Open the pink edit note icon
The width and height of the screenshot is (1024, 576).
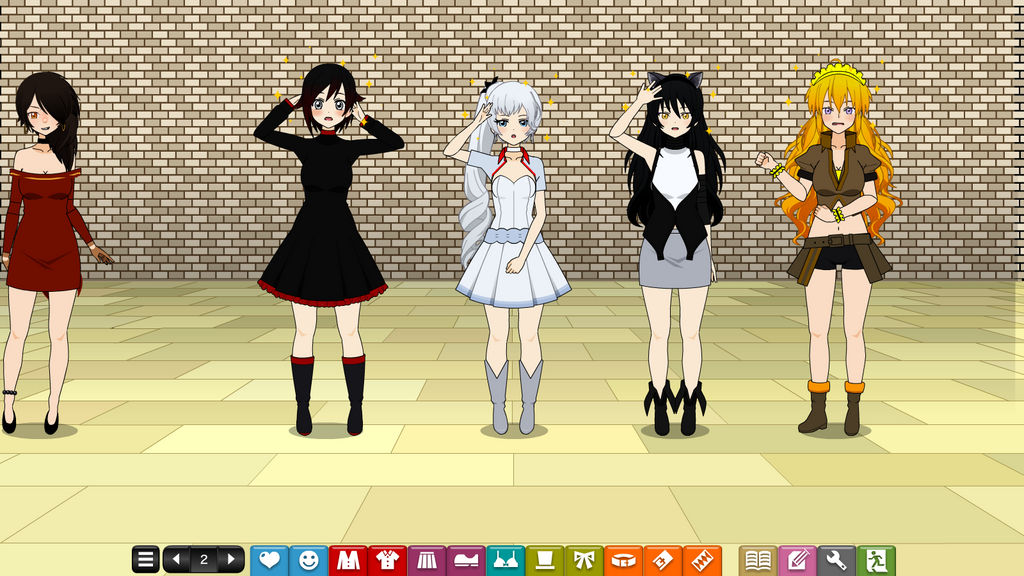click(x=797, y=560)
